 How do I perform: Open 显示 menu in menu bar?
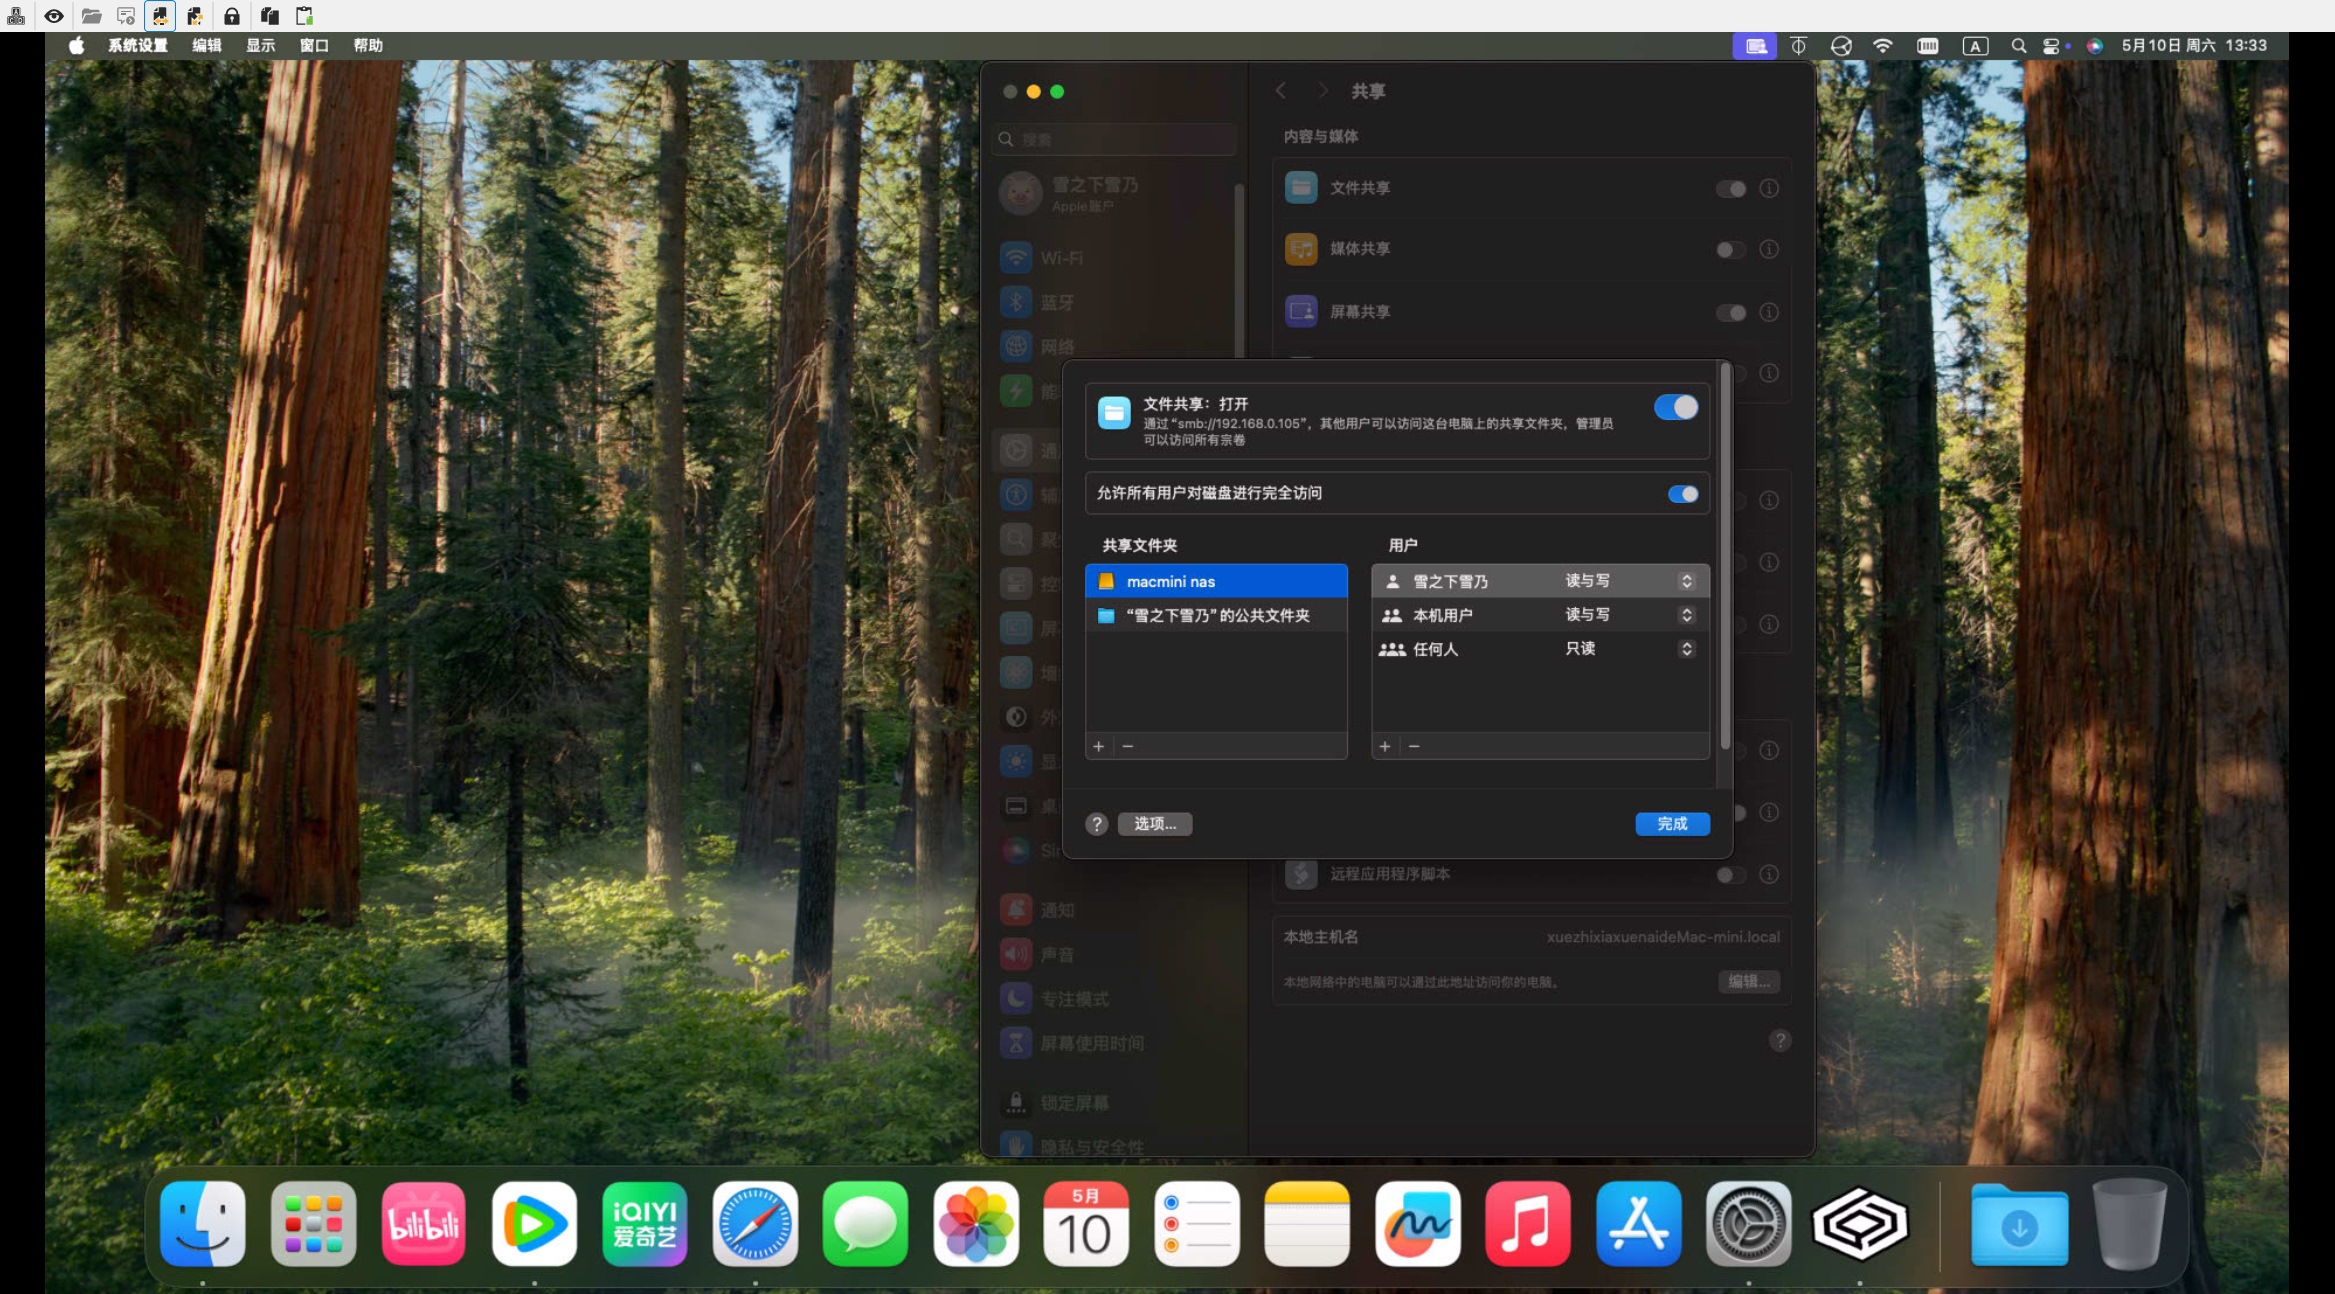(x=261, y=46)
